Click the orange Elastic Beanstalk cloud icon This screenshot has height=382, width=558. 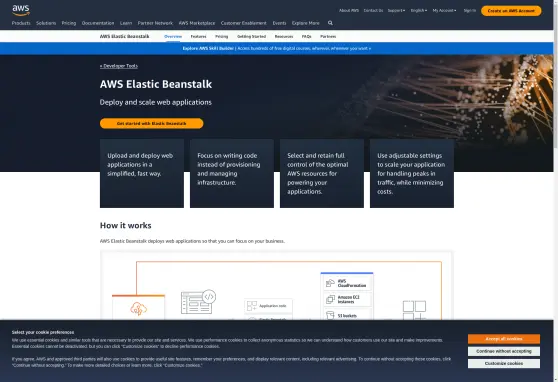click(x=138, y=309)
